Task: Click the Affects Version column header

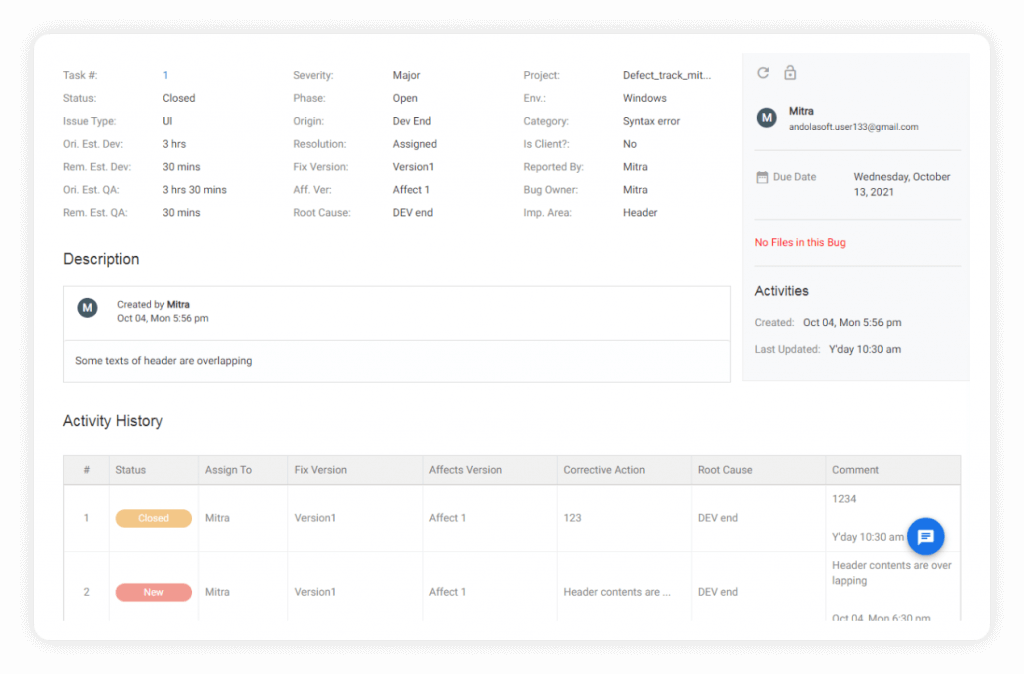Action: (x=465, y=470)
